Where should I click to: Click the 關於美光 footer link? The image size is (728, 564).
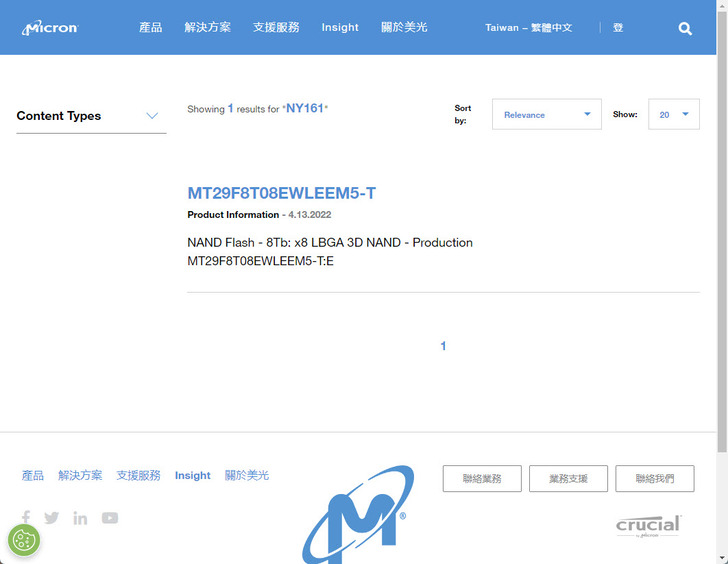pos(247,476)
